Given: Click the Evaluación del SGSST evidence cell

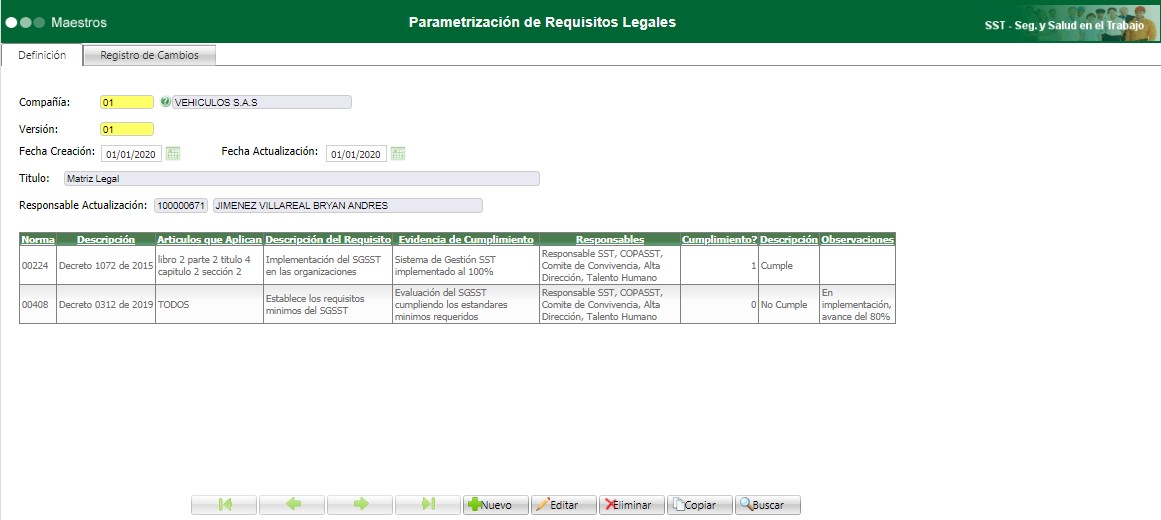Looking at the screenshot, I should pyautogui.click(x=466, y=304).
